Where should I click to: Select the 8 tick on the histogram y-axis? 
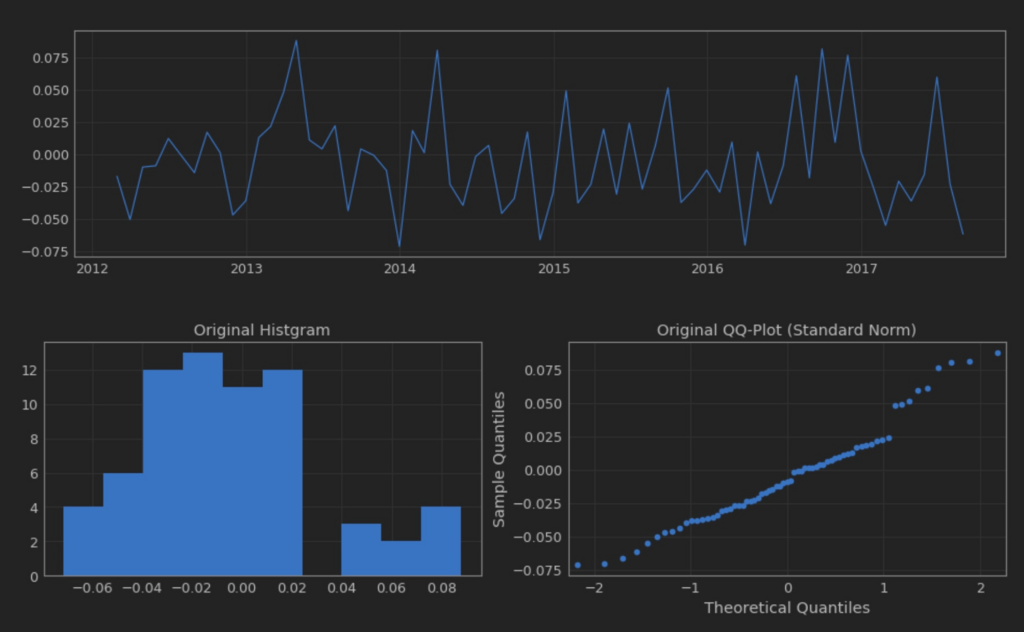34,439
